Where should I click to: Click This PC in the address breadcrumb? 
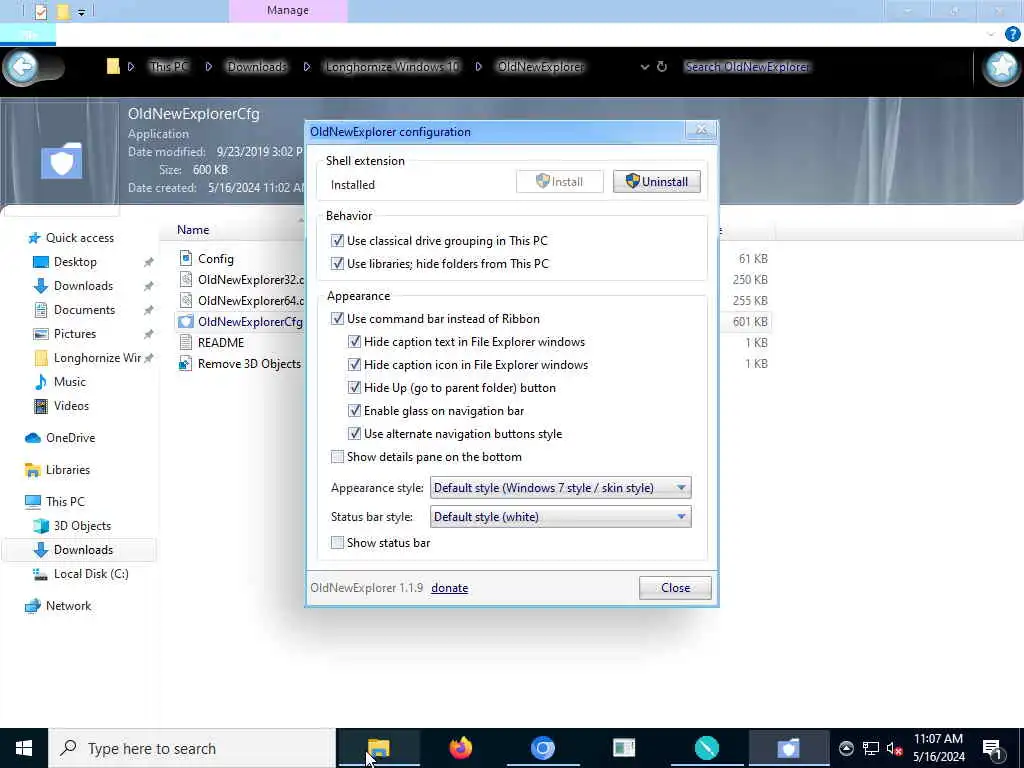169,67
